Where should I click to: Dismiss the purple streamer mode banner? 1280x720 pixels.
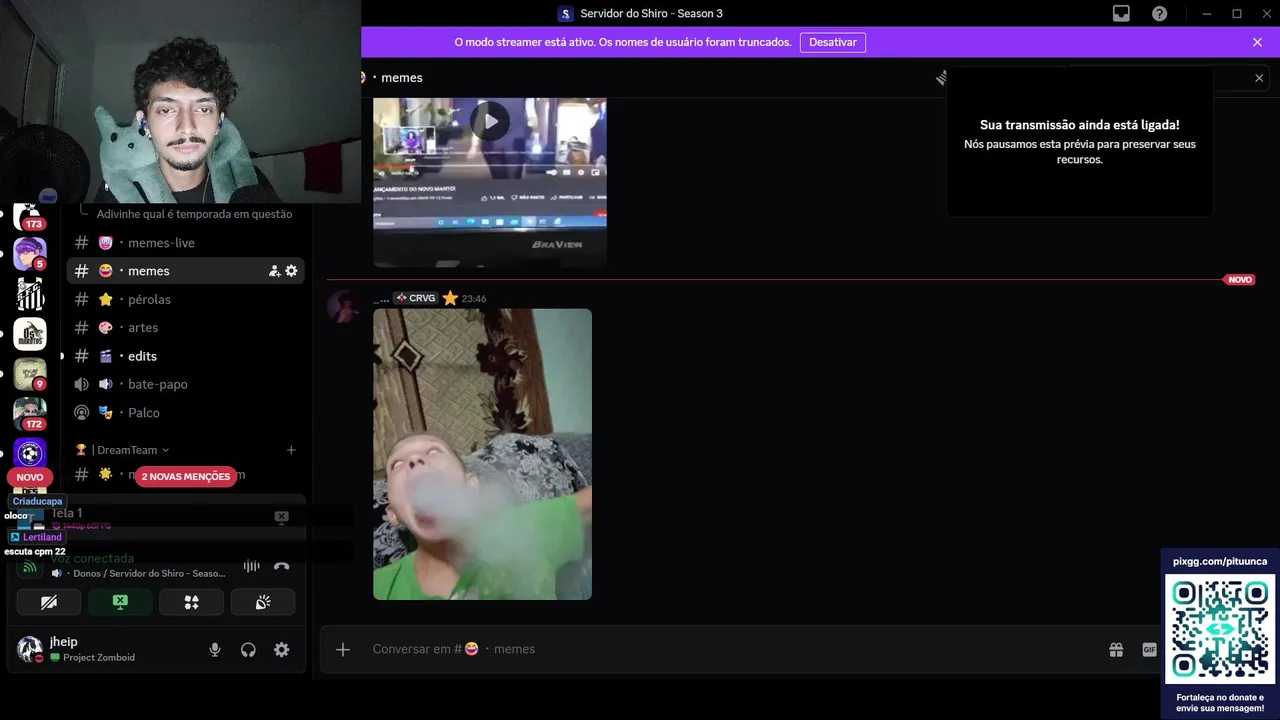point(1257,42)
